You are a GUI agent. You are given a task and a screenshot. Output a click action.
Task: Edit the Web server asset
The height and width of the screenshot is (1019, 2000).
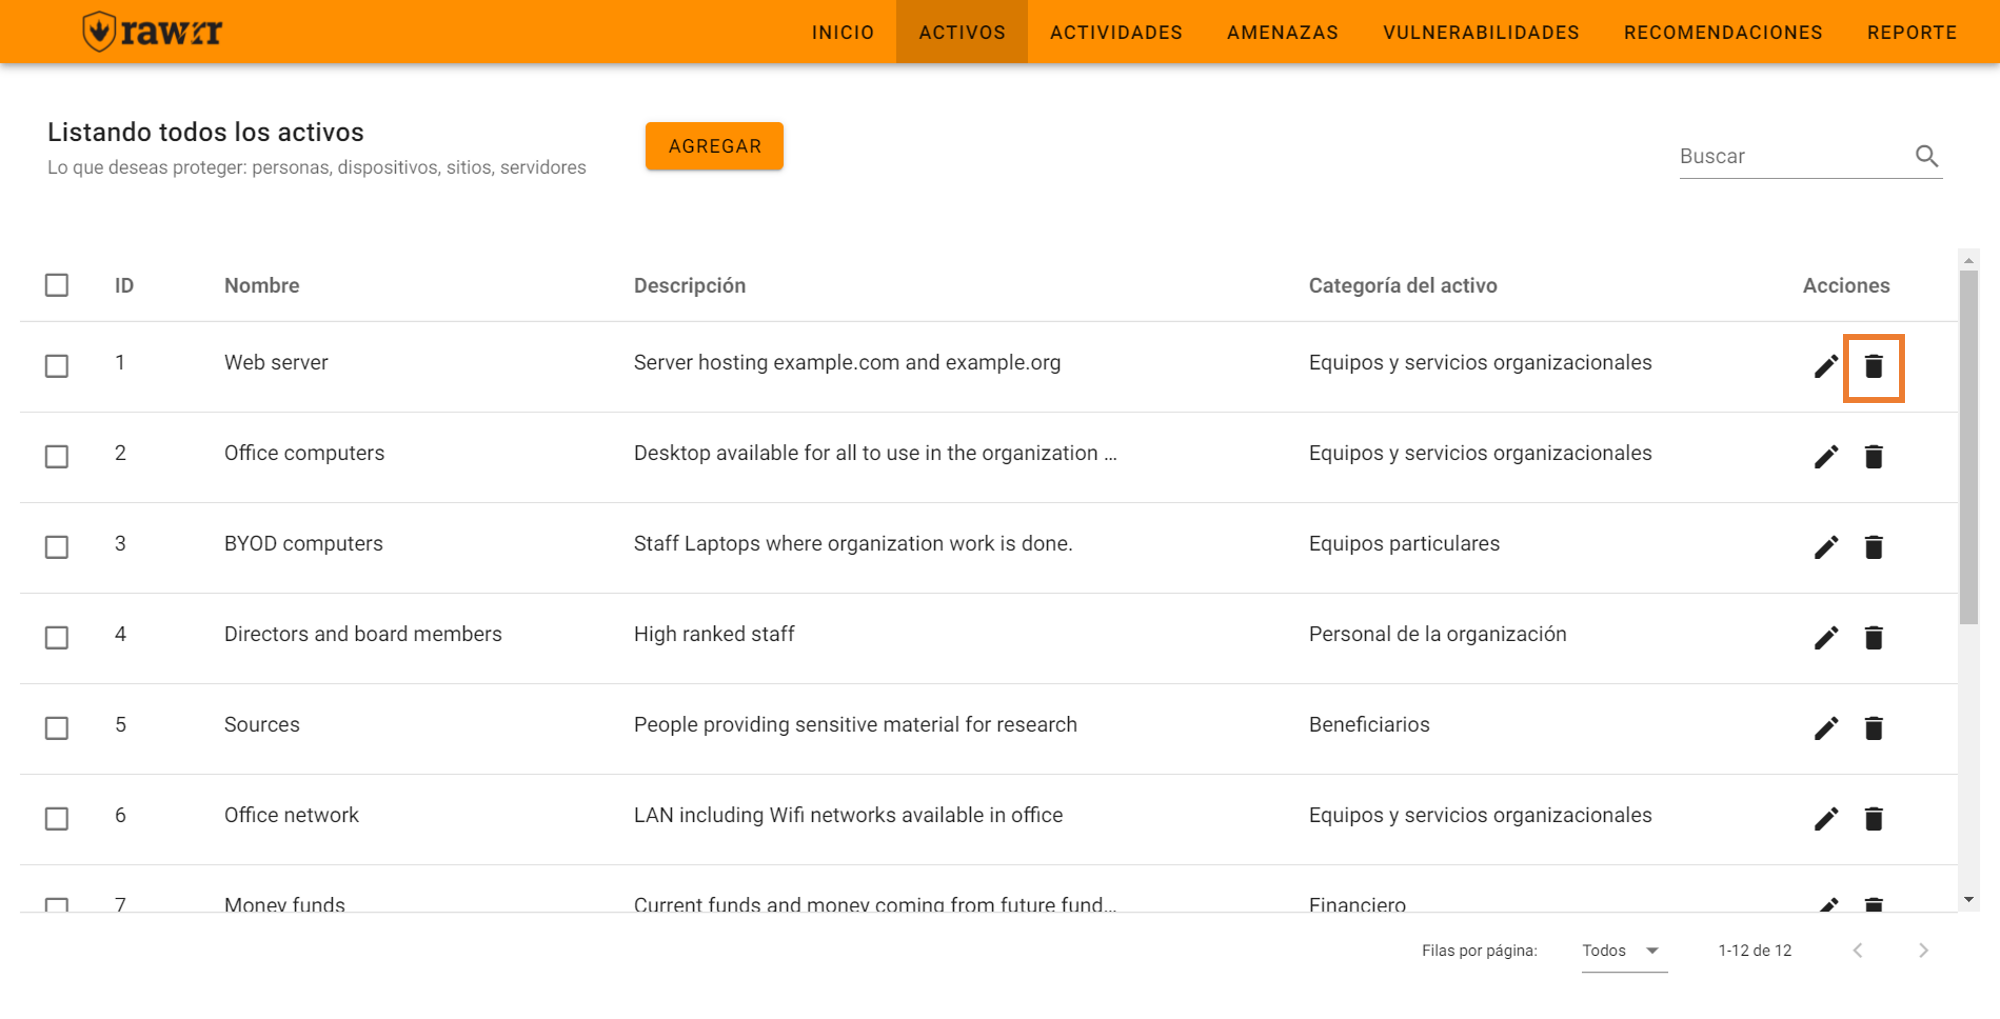[1826, 367]
